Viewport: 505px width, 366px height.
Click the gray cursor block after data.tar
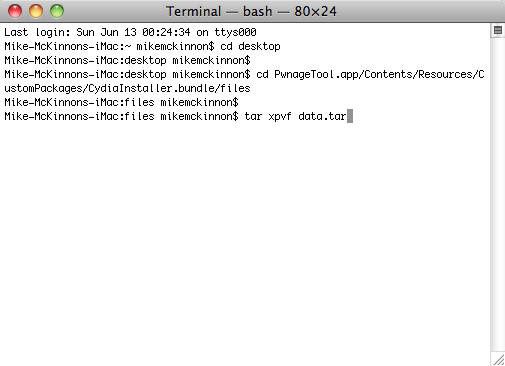[350, 116]
